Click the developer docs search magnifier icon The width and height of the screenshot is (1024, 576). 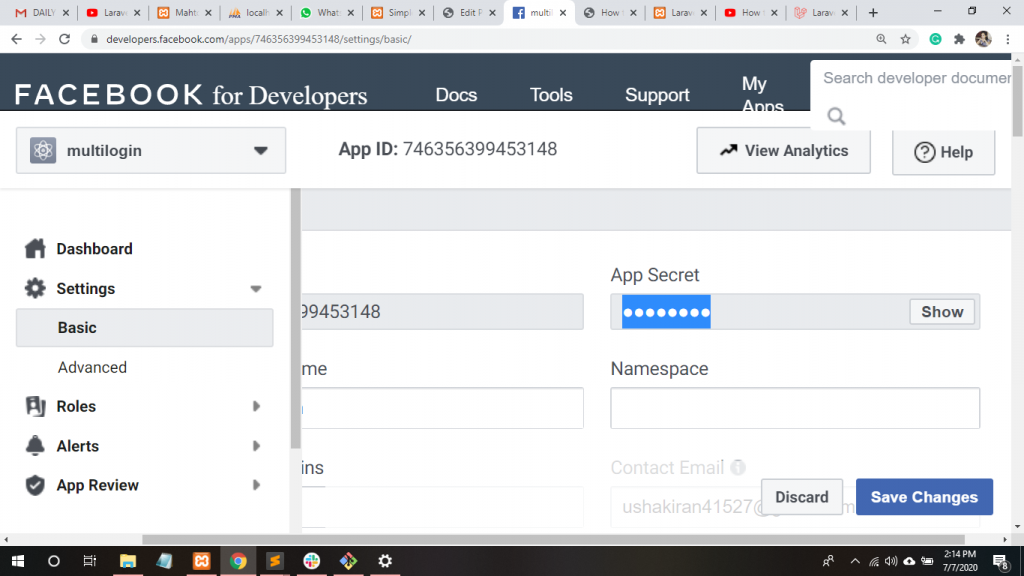pyautogui.click(x=836, y=116)
